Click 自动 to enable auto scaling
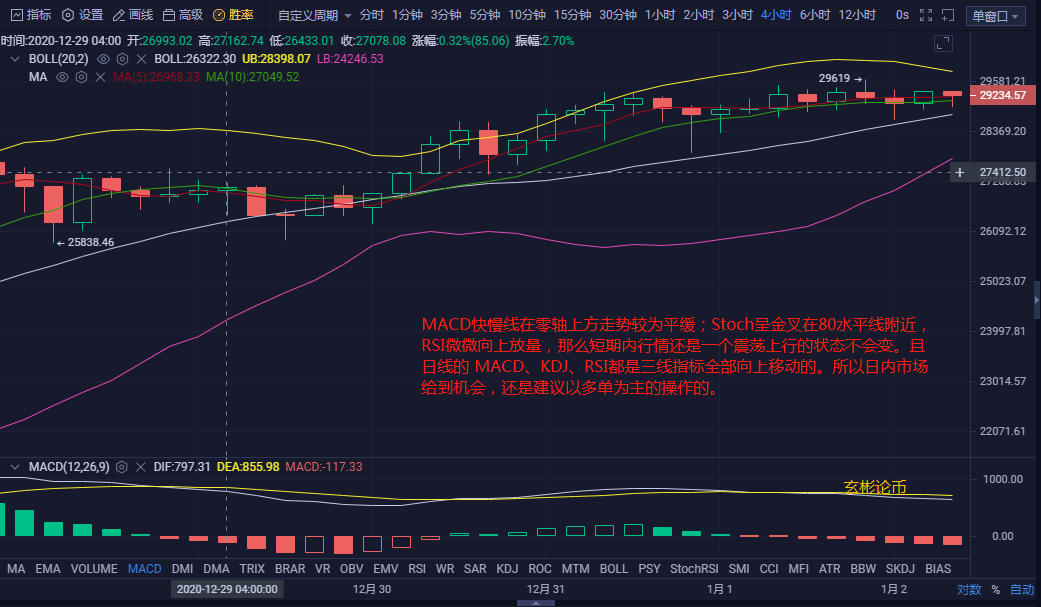Viewport: 1041px width, 607px height. point(1020,589)
